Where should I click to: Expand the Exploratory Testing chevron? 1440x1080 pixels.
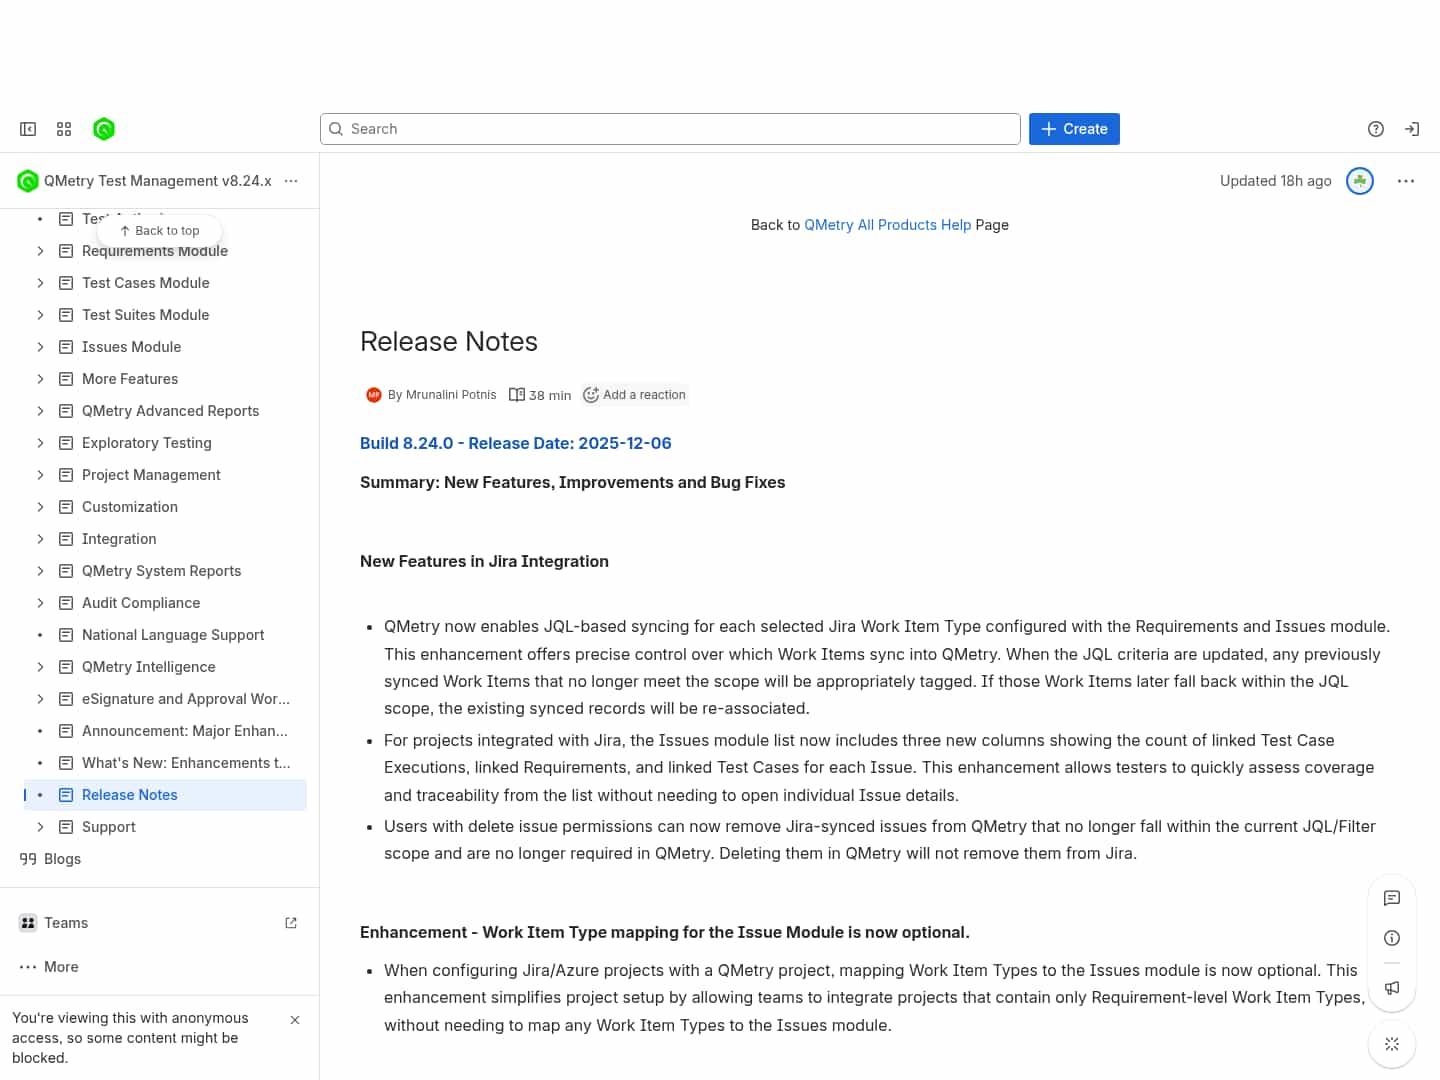click(40, 443)
